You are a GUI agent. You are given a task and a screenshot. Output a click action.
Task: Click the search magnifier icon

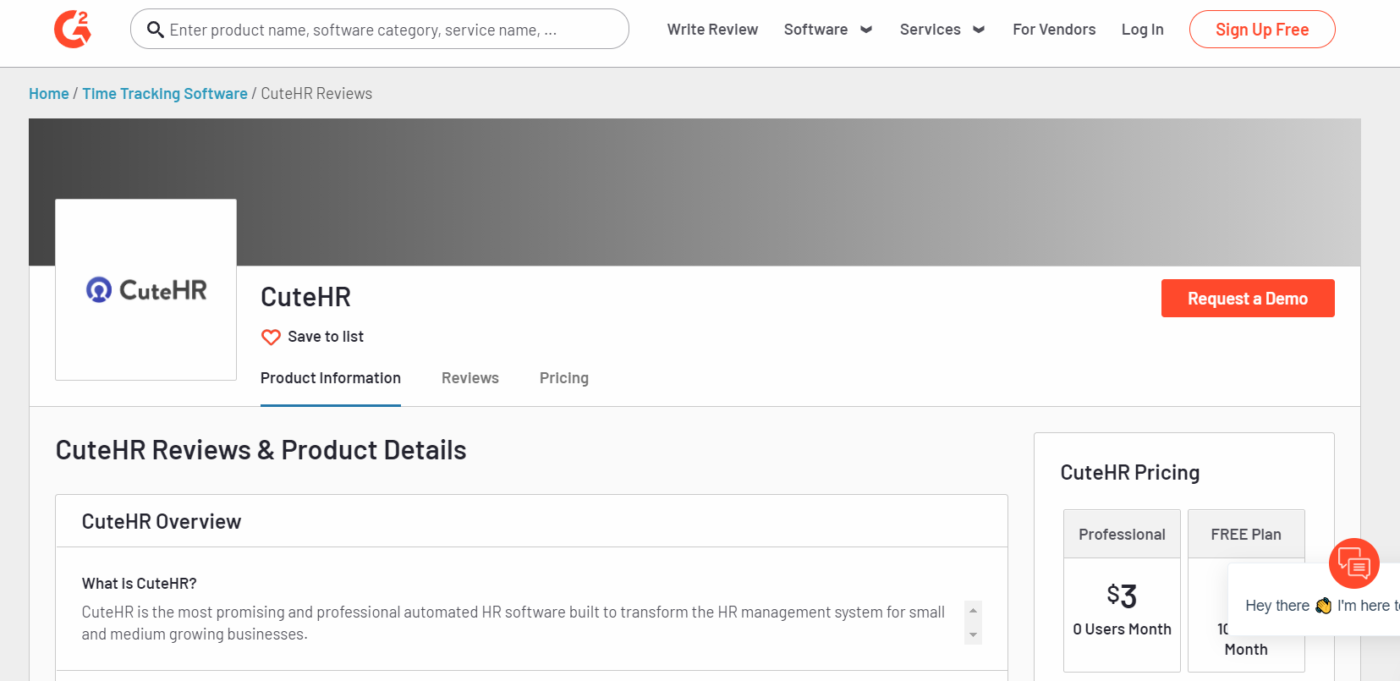pos(155,30)
